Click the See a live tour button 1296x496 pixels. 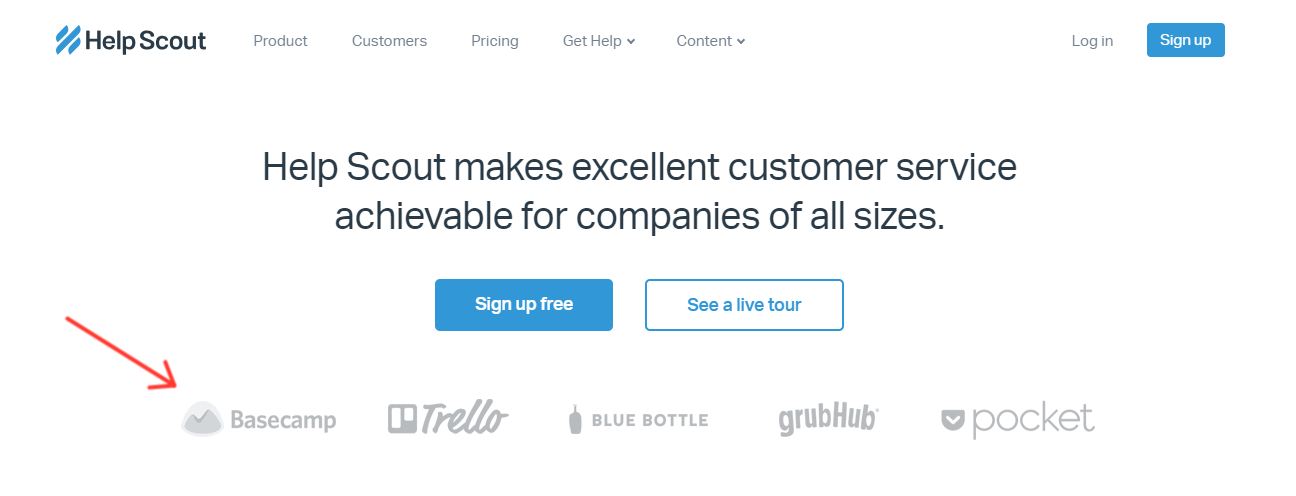[744, 304]
